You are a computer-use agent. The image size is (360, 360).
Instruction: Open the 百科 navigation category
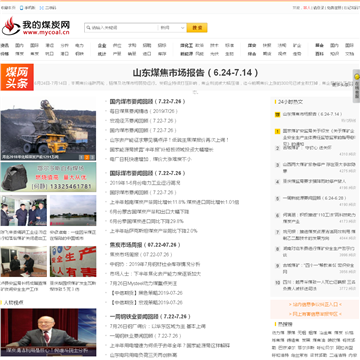(x=319, y=54)
